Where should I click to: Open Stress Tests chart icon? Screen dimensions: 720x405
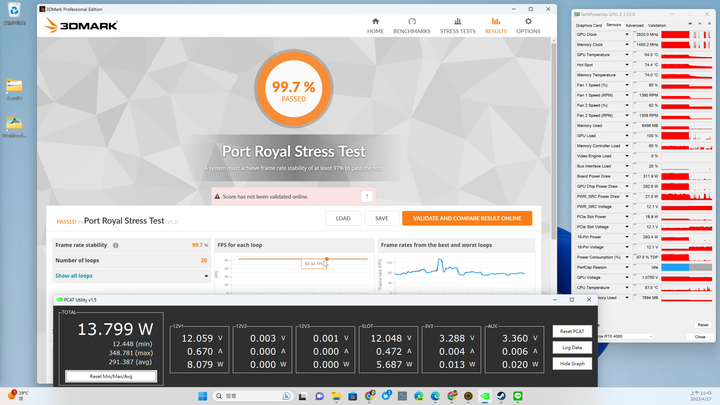pyautogui.click(x=457, y=21)
